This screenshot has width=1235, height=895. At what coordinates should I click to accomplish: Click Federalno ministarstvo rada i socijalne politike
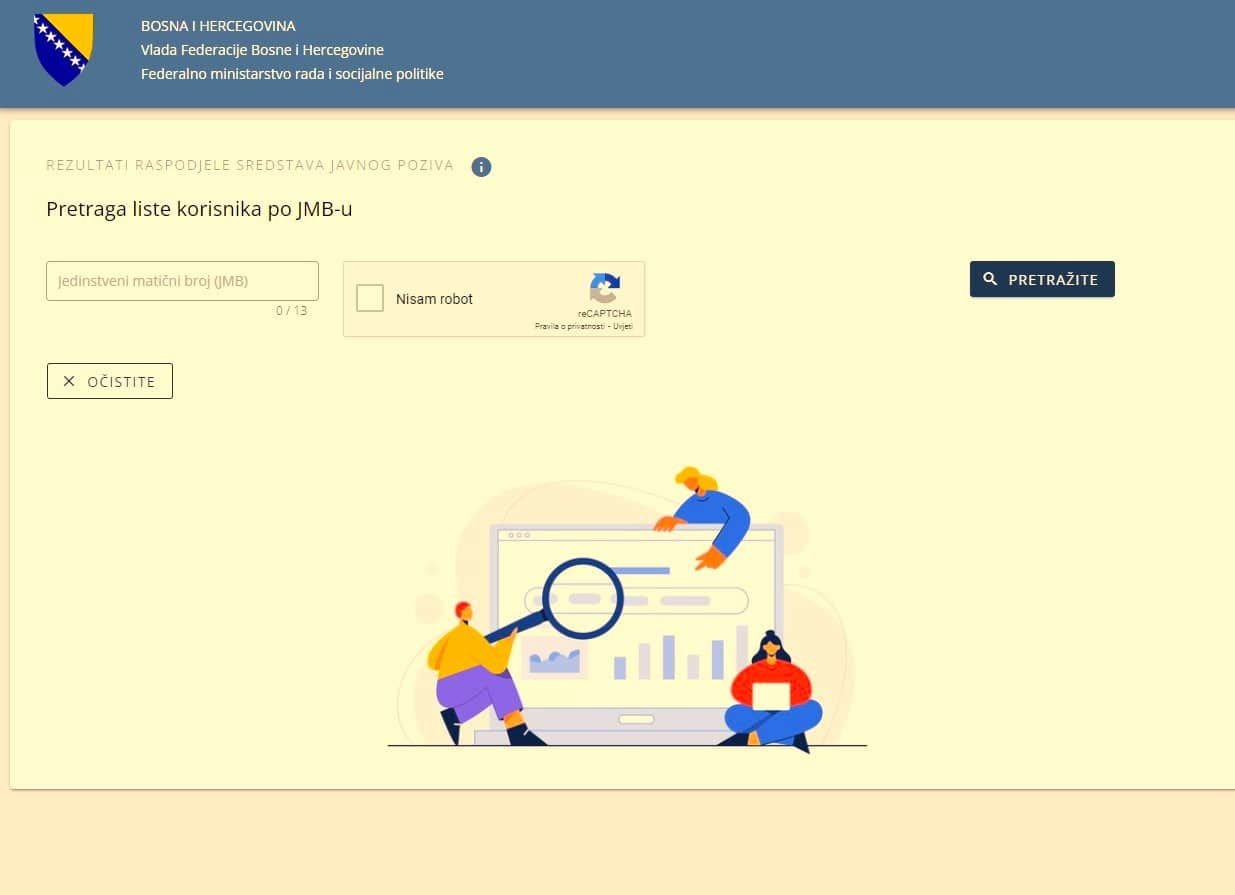pyautogui.click(x=292, y=74)
